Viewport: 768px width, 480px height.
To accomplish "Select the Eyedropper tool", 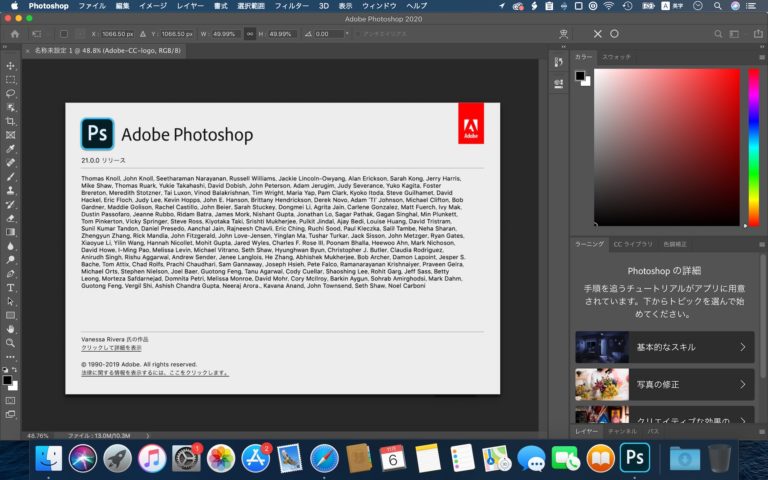I will point(11,148).
